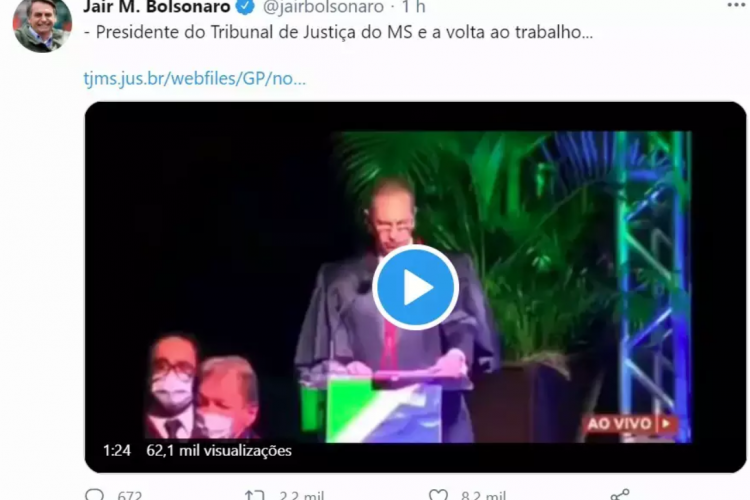
Task: Click the reply speech bubble icon
Action: coord(94,494)
